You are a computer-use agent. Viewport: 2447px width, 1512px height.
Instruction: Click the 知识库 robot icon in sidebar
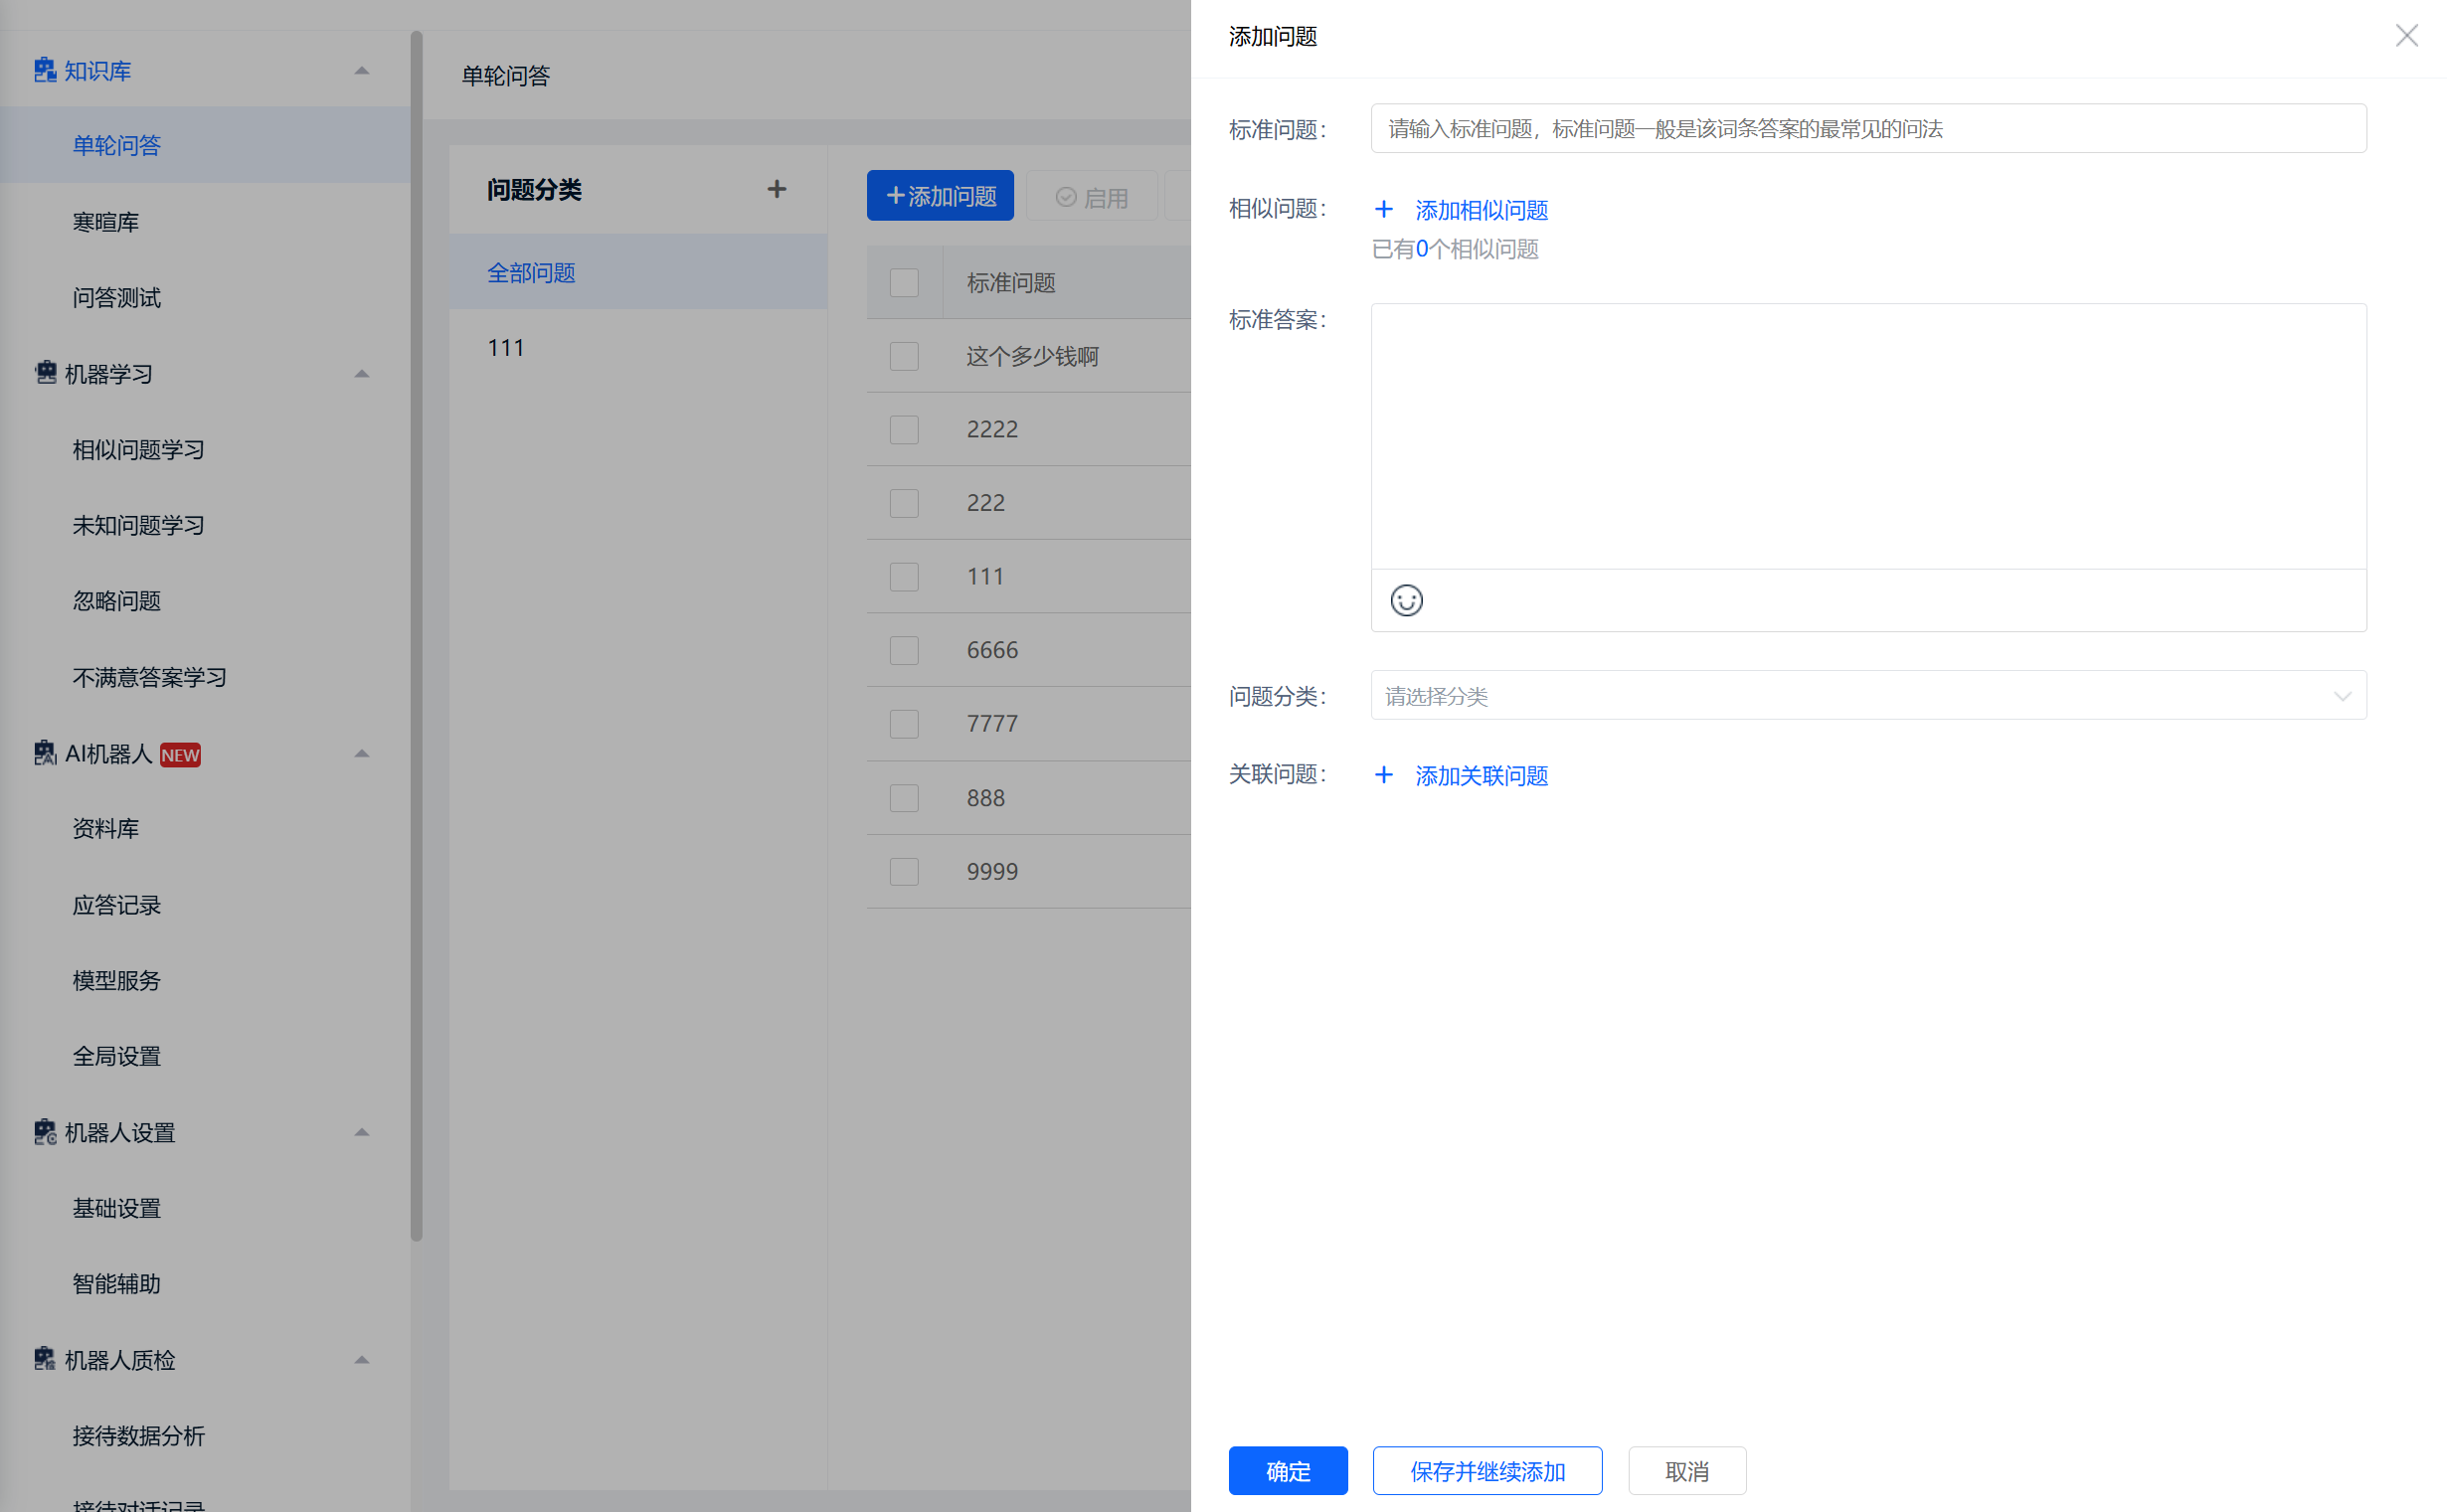45,70
